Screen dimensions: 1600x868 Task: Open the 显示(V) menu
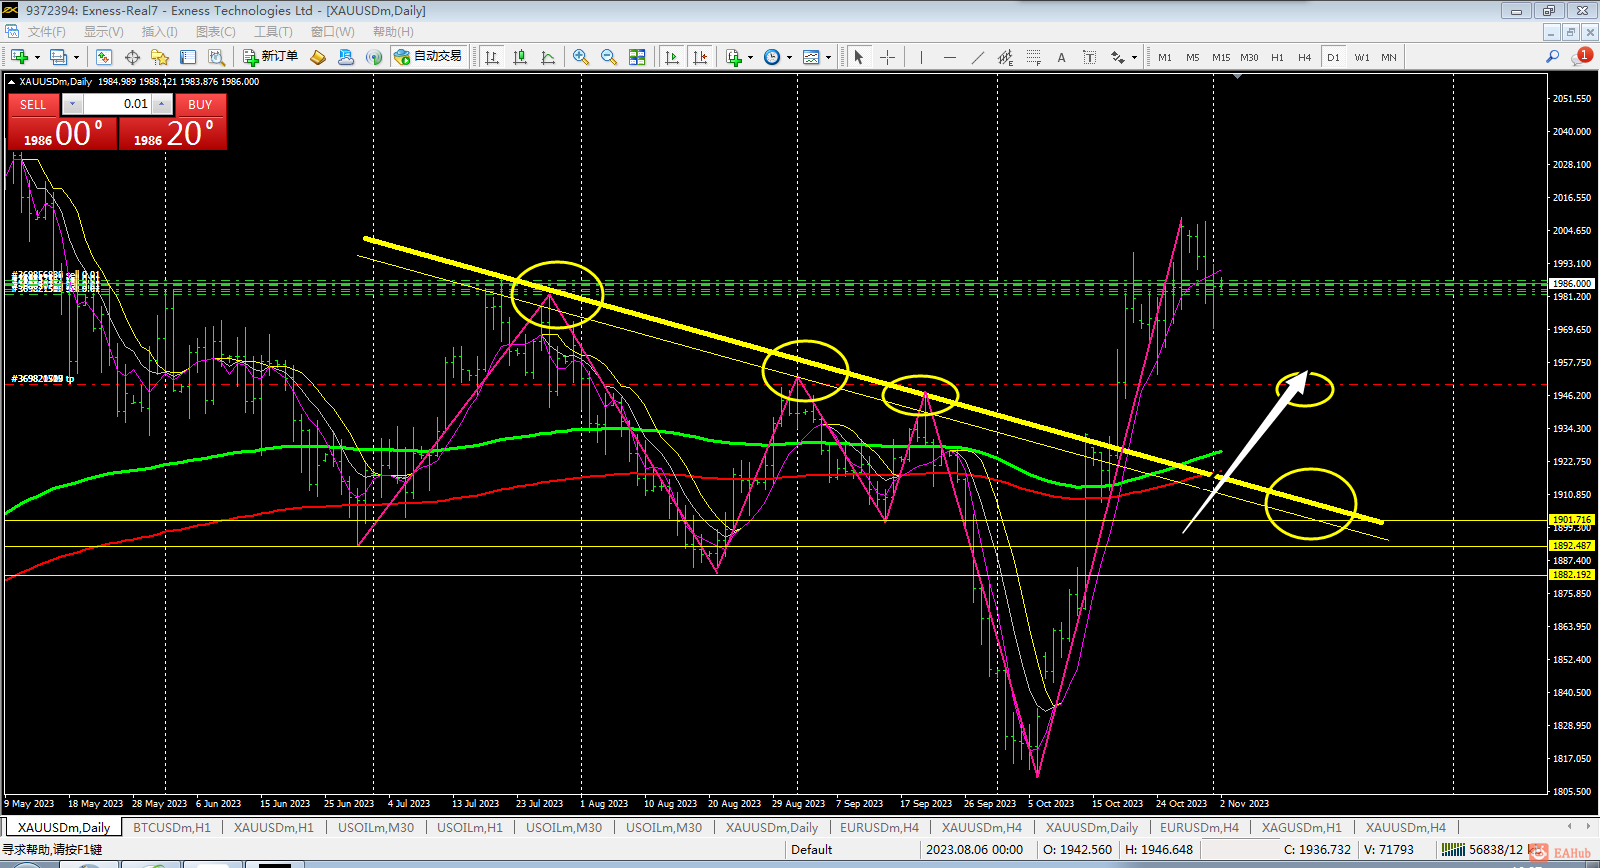tap(104, 32)
